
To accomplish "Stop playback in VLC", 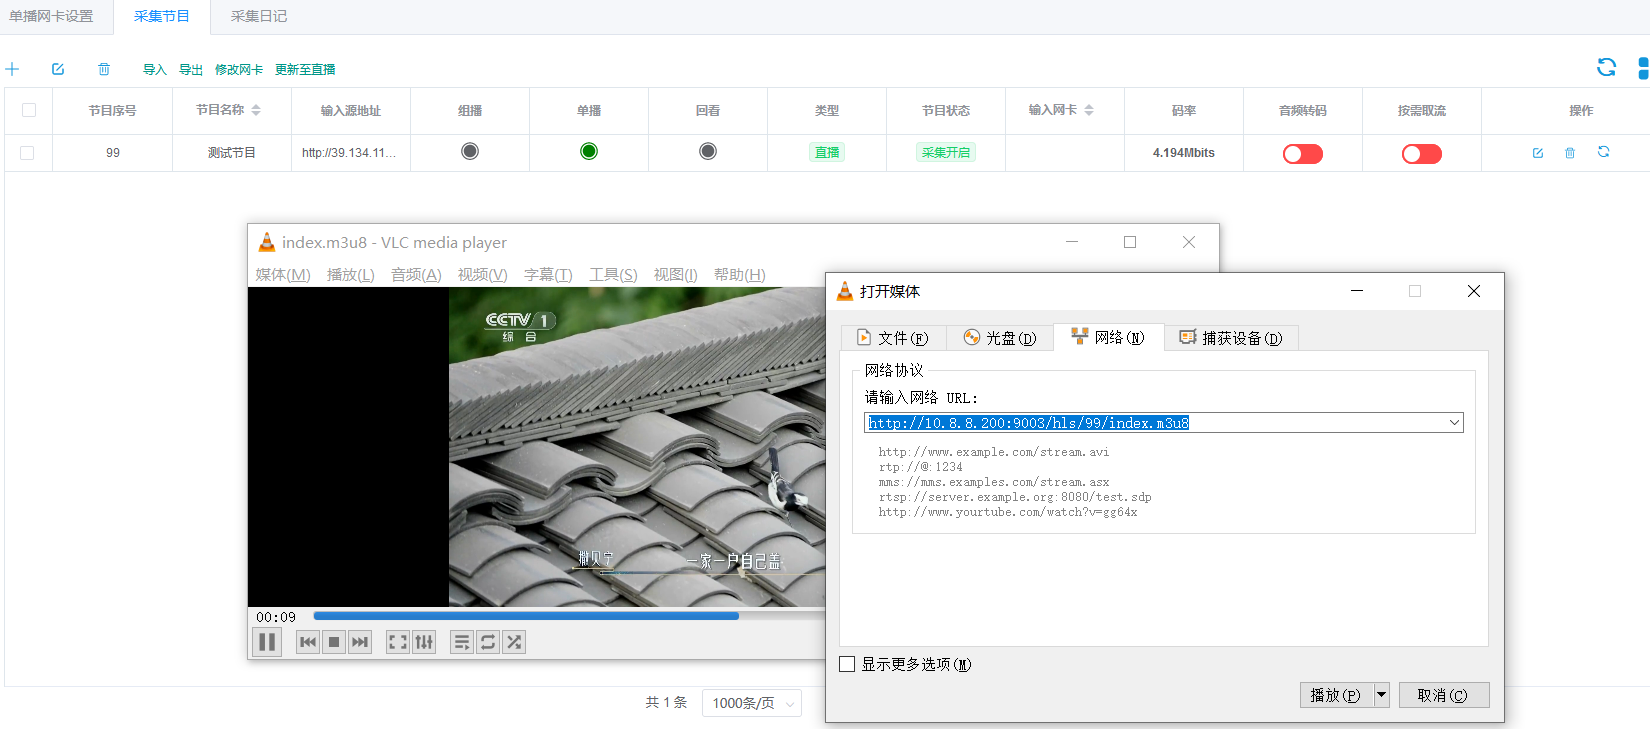I will [x=334, y=642].
